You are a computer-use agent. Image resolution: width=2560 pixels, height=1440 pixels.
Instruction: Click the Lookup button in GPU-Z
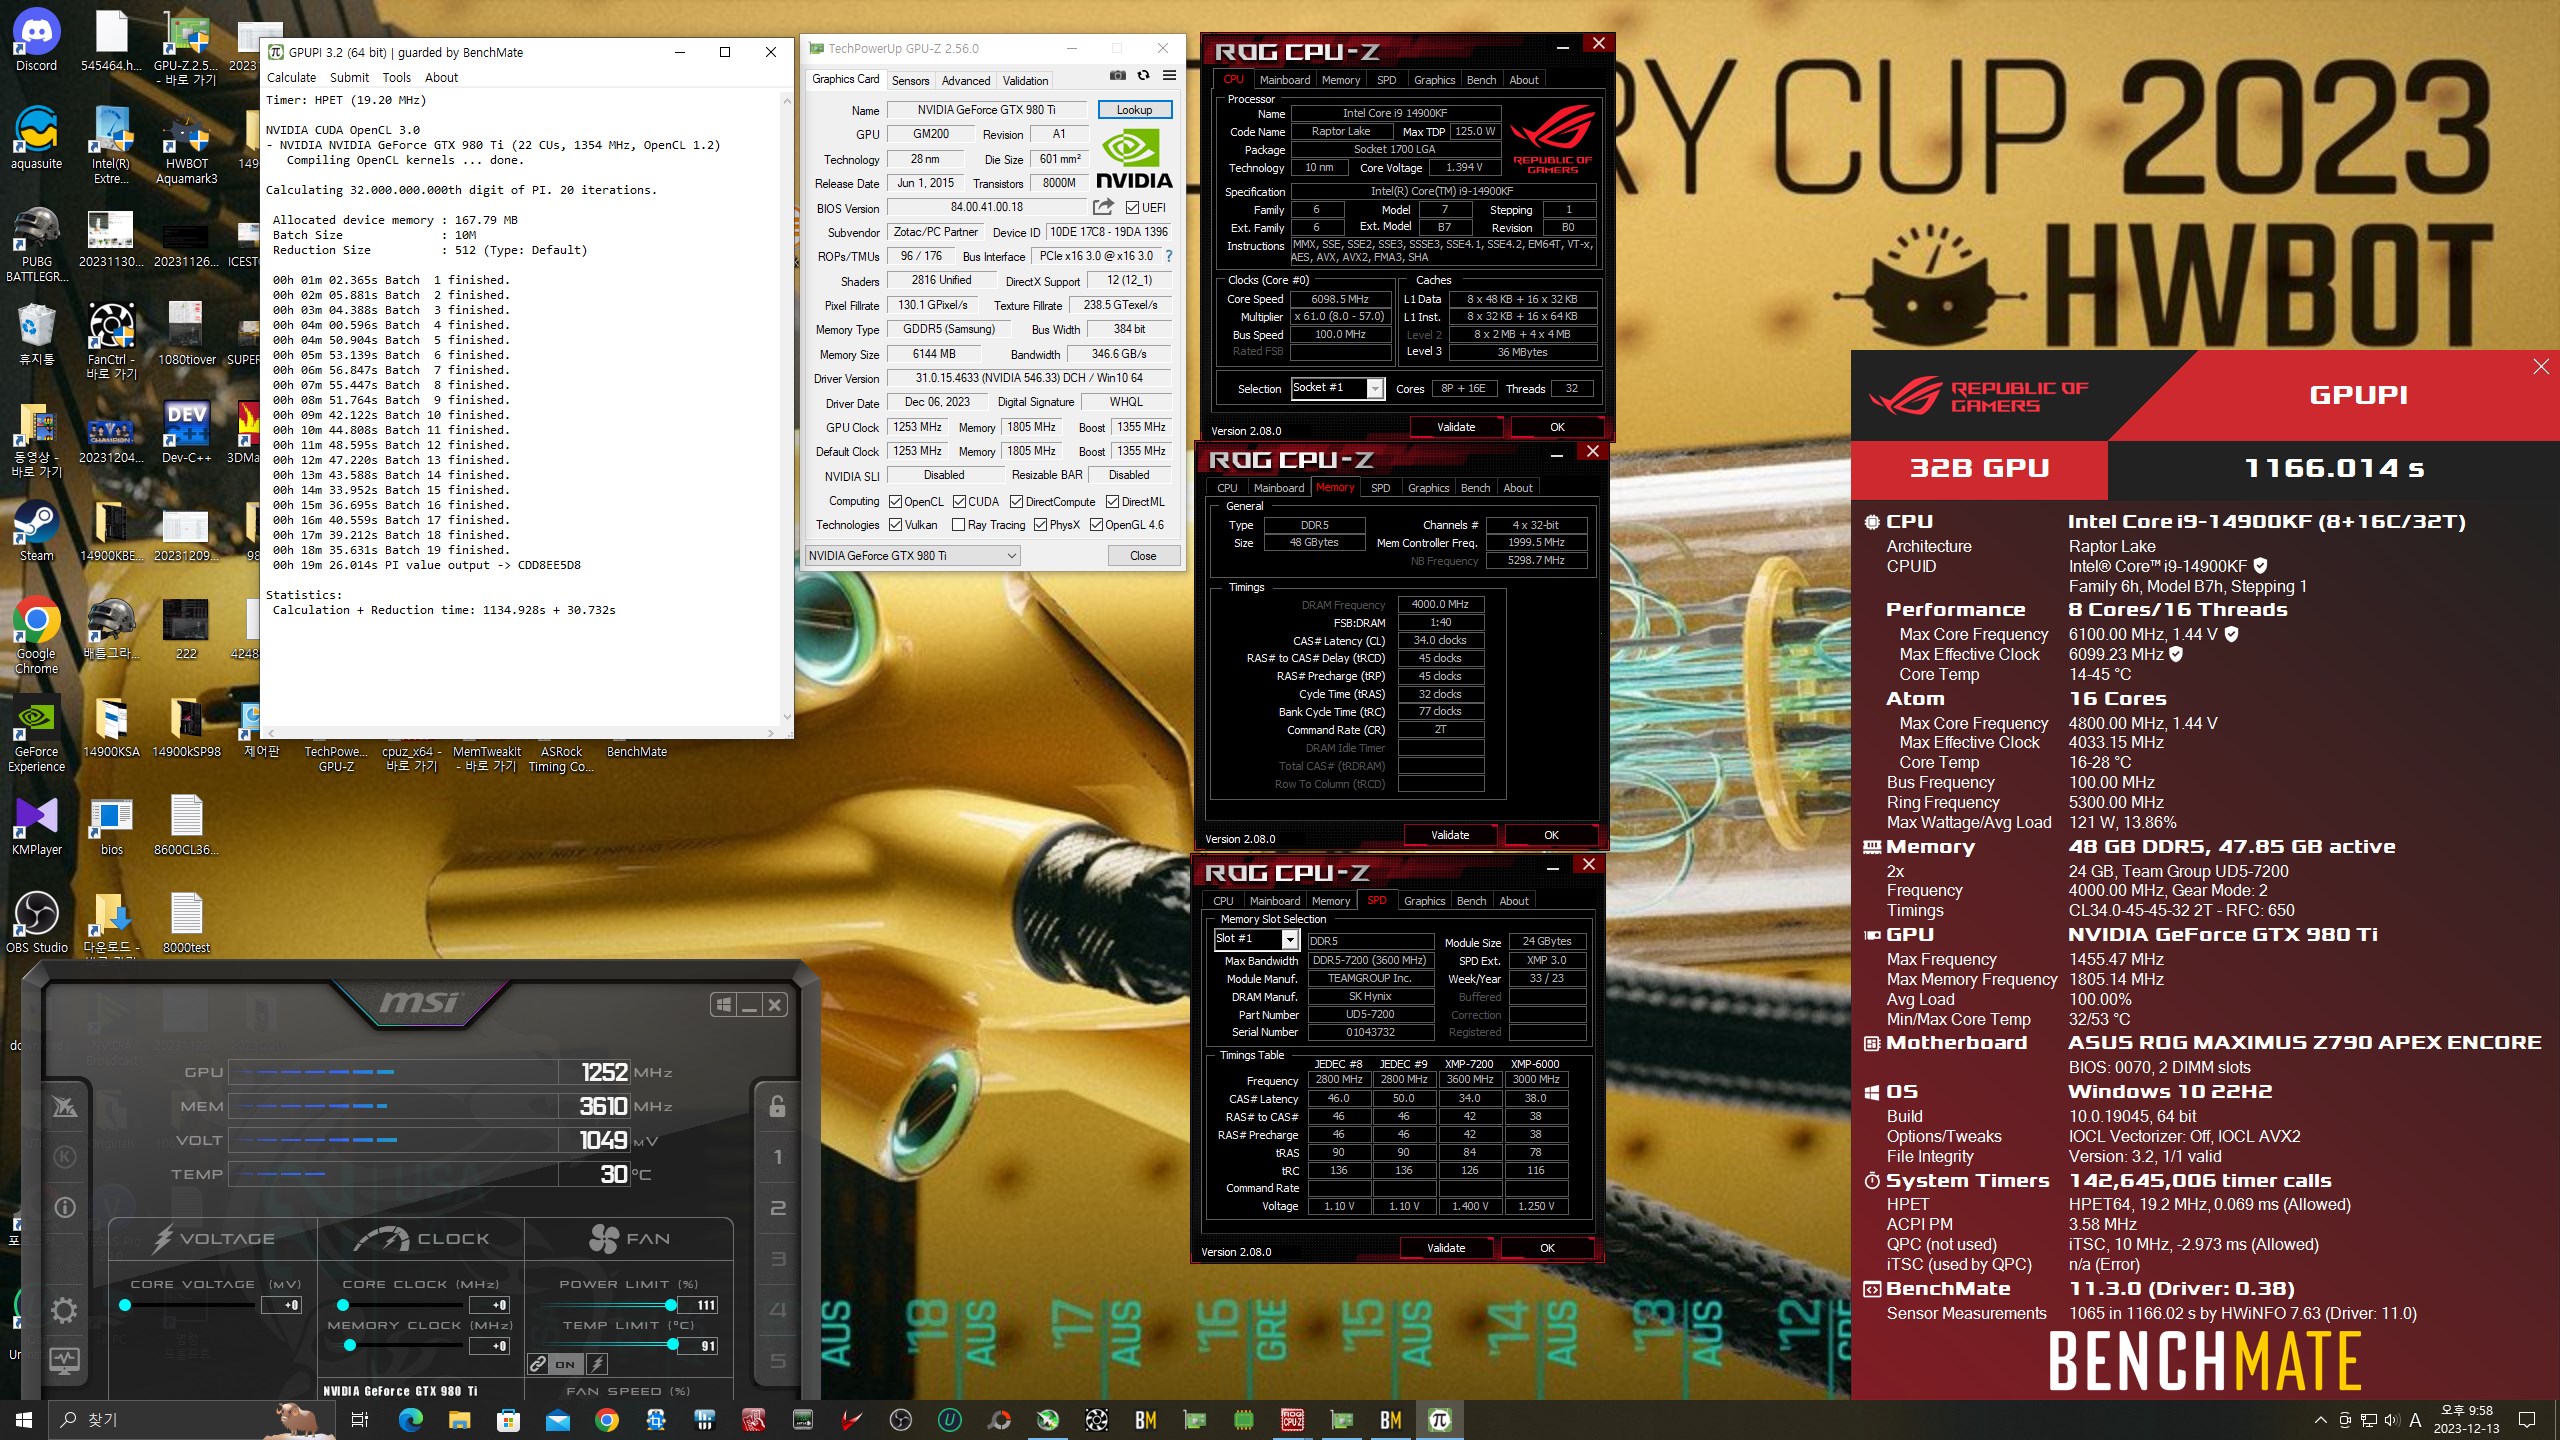1135,110
